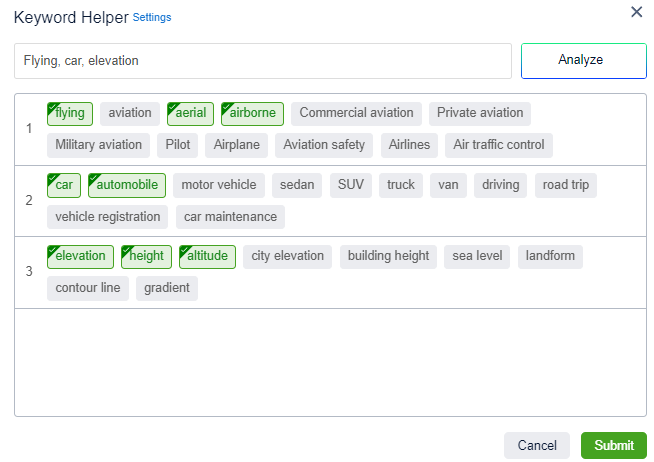Open the Settings link
Viewport: 654px width, 462px height.
pyautogui.click(x=152, y=18)
